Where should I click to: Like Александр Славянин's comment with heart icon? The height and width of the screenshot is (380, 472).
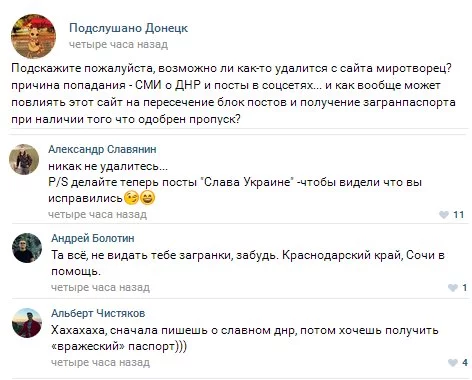(444, 215)
